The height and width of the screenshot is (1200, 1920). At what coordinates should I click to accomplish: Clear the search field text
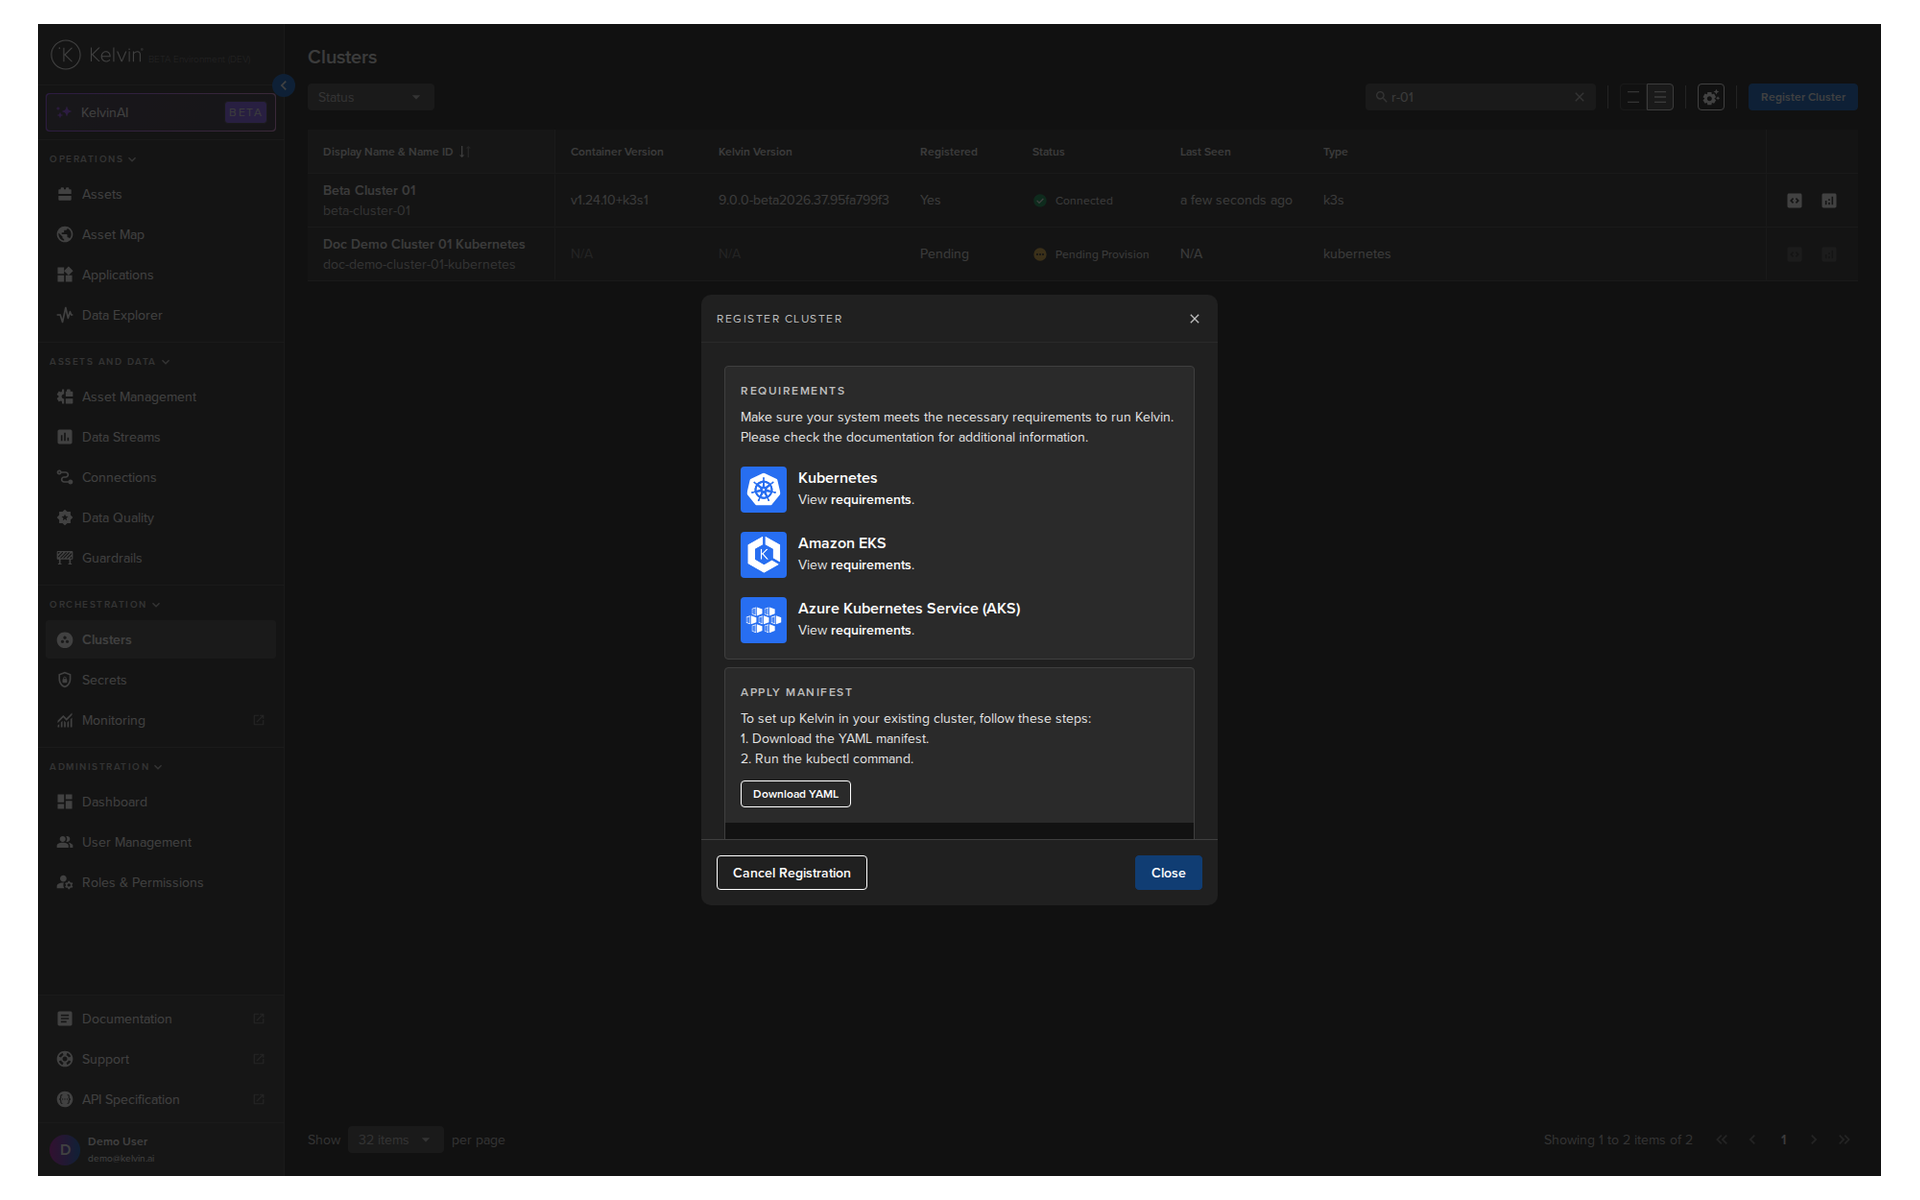pos(1579,97)
